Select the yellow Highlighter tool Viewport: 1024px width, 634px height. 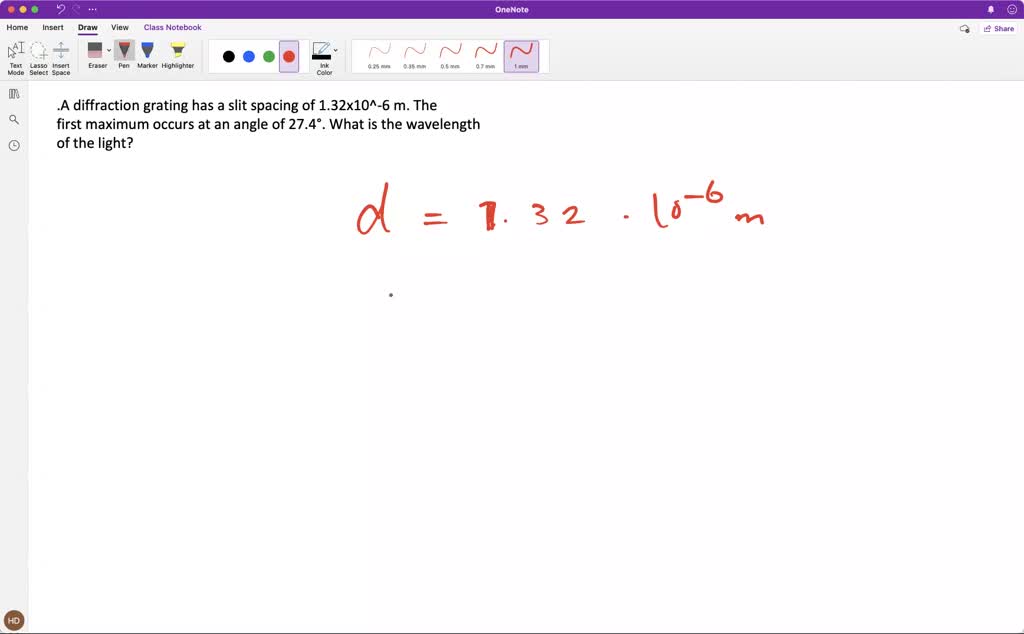click(178, 55)
